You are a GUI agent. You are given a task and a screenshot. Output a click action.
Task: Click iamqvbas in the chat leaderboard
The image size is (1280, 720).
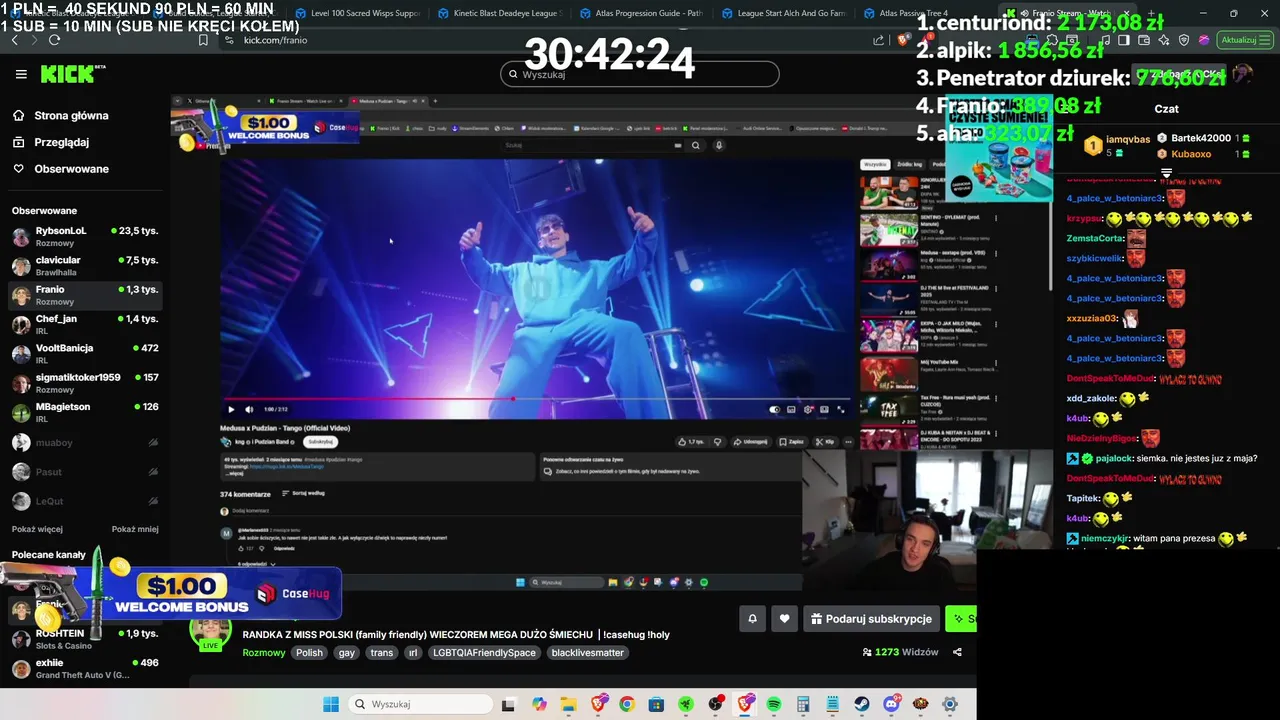[x=1127, y=140]
